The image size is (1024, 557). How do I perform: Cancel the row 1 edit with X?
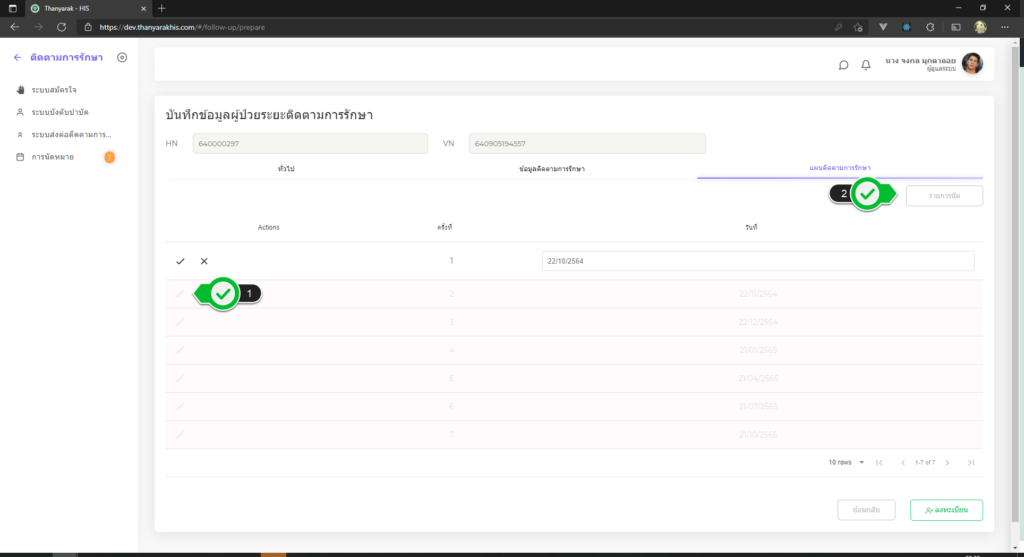click(204, 261)
